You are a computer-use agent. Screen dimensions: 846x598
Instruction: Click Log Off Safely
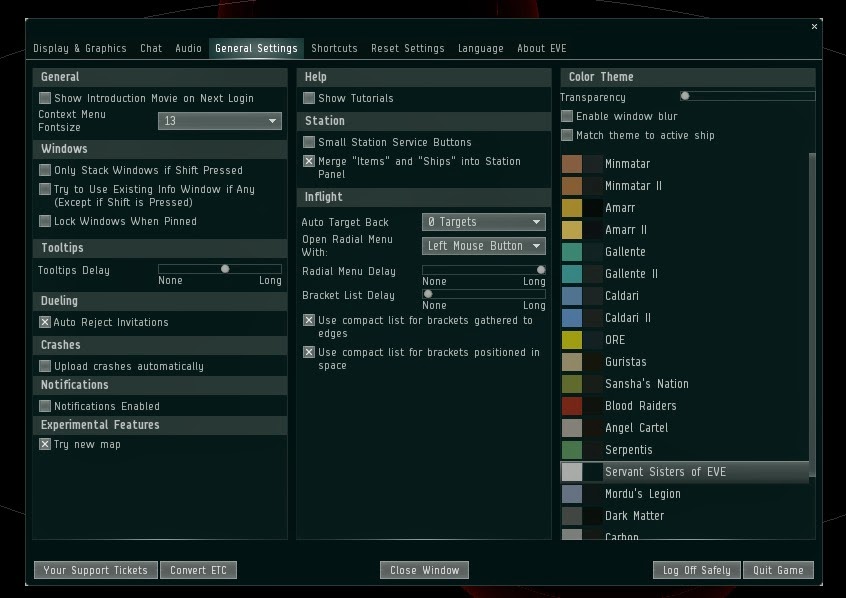697,570
